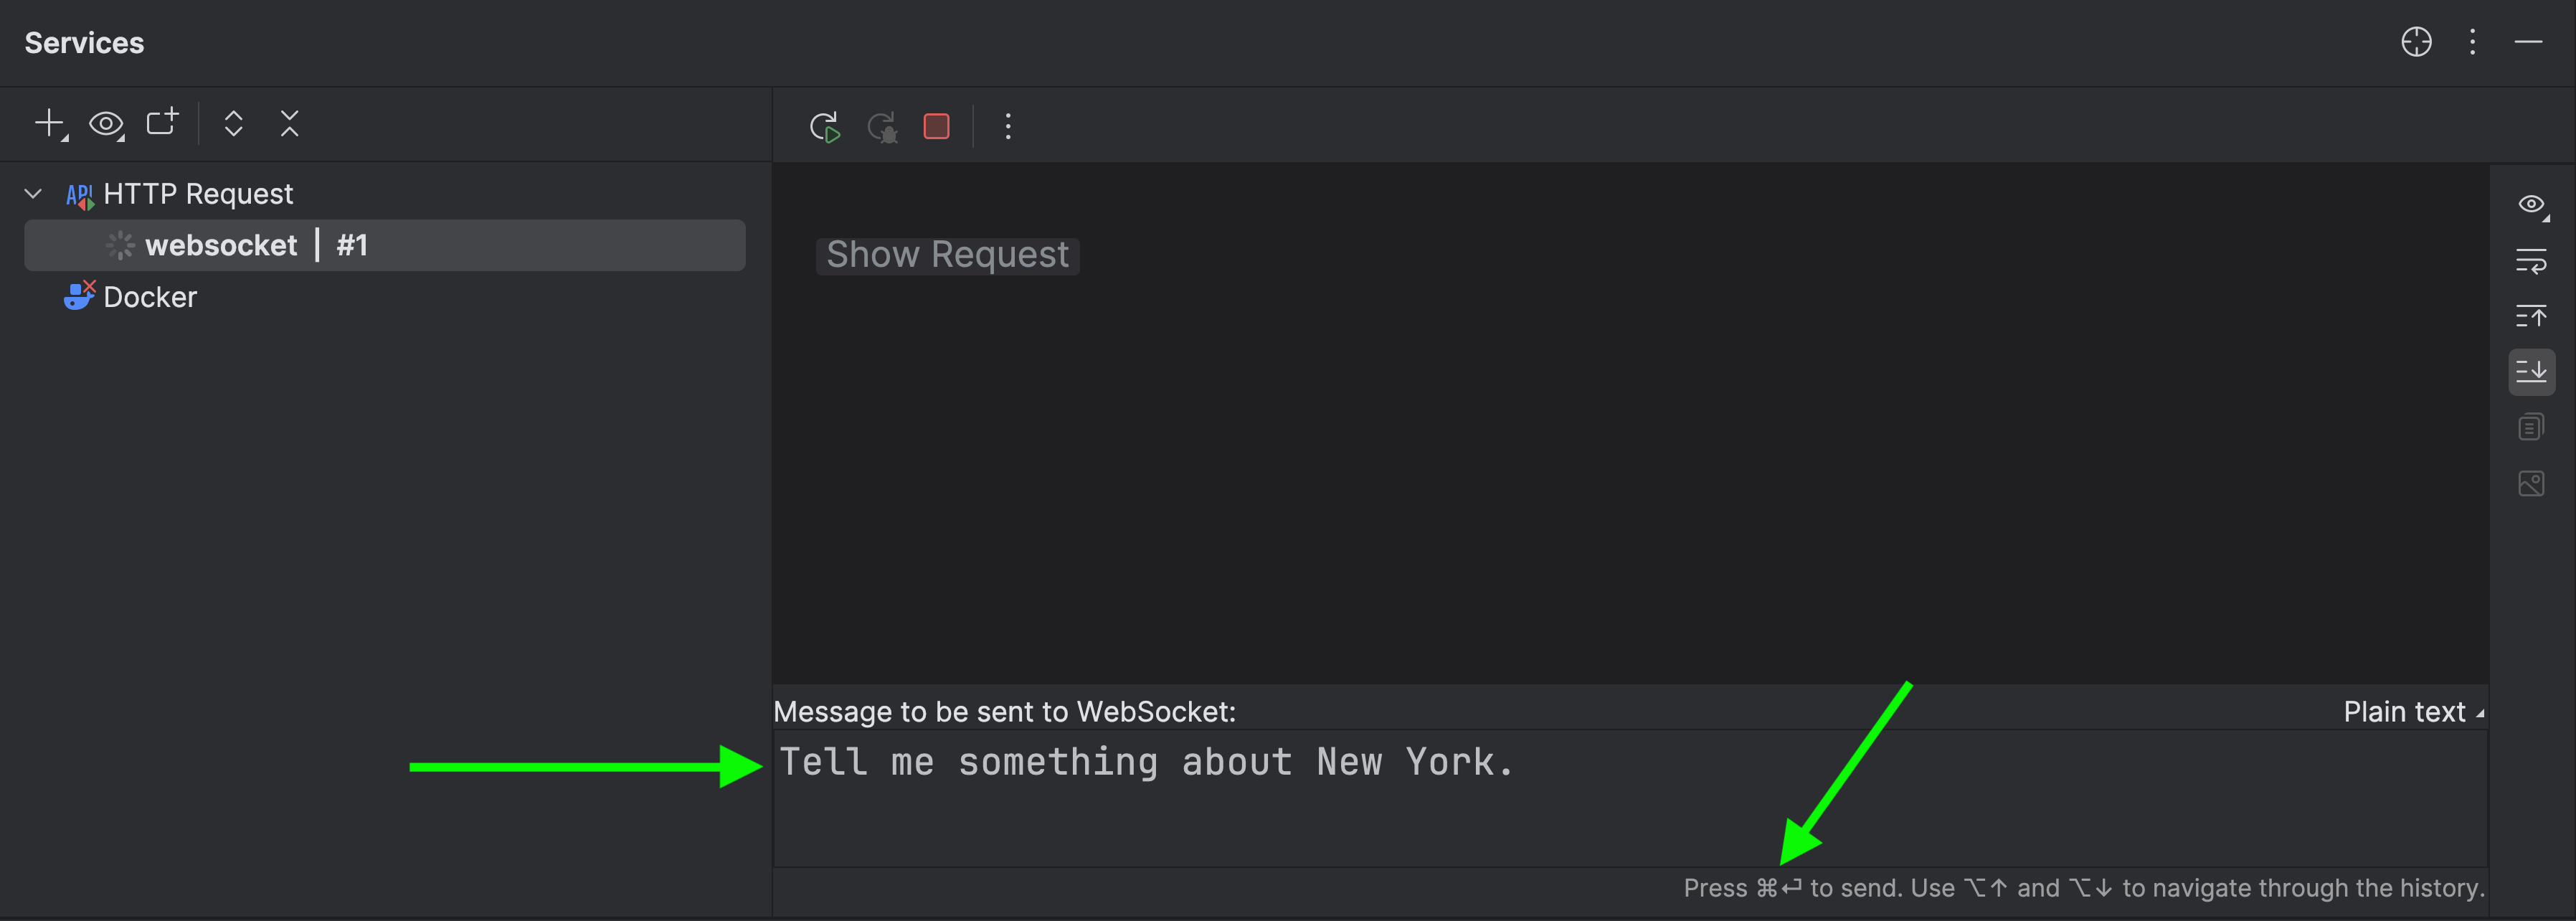Click the Show Request link

947,255
